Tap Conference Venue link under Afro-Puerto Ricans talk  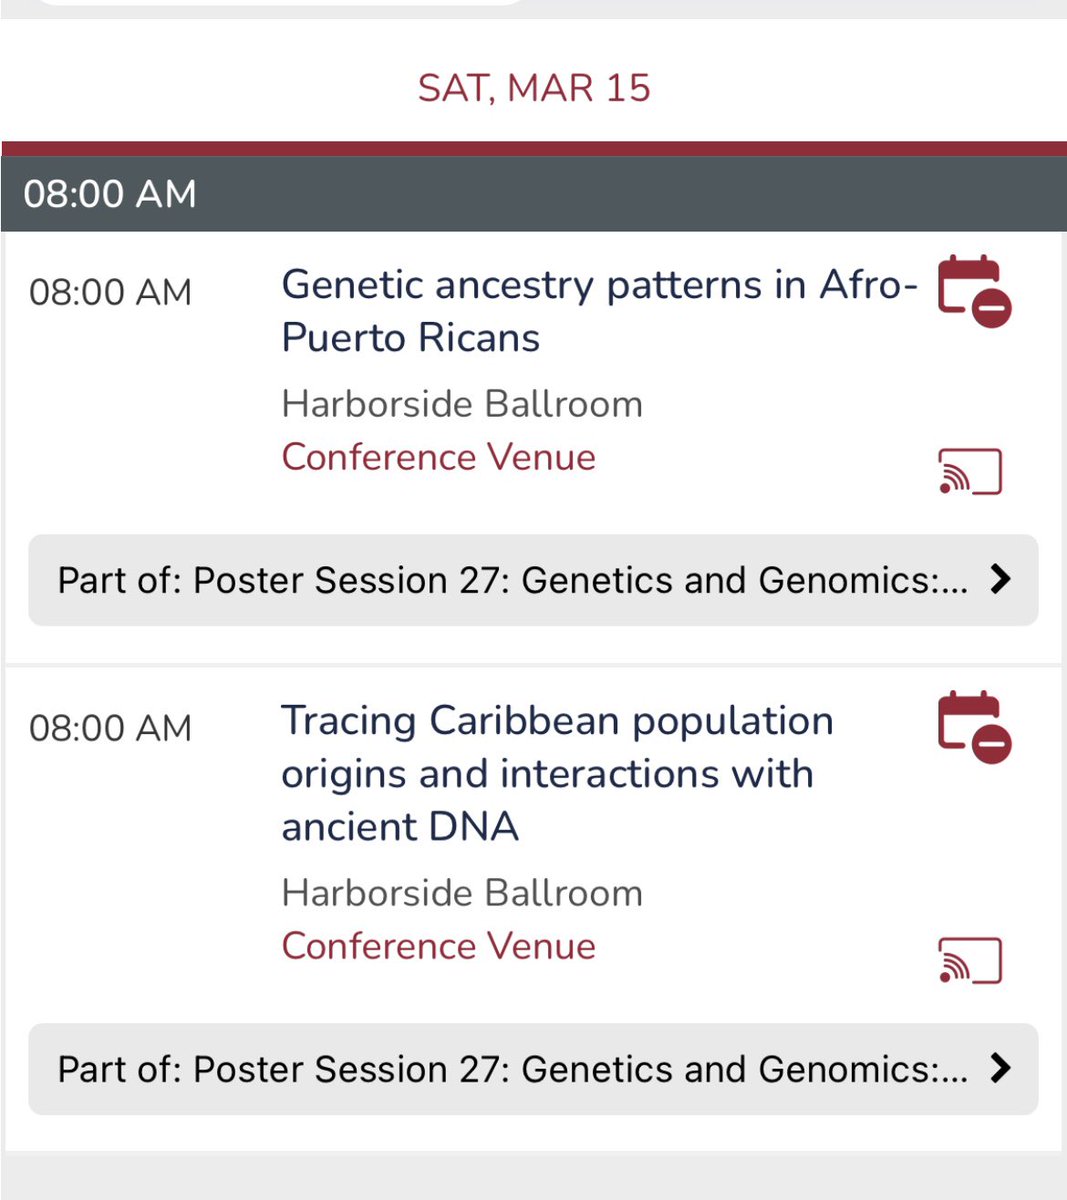438,457
